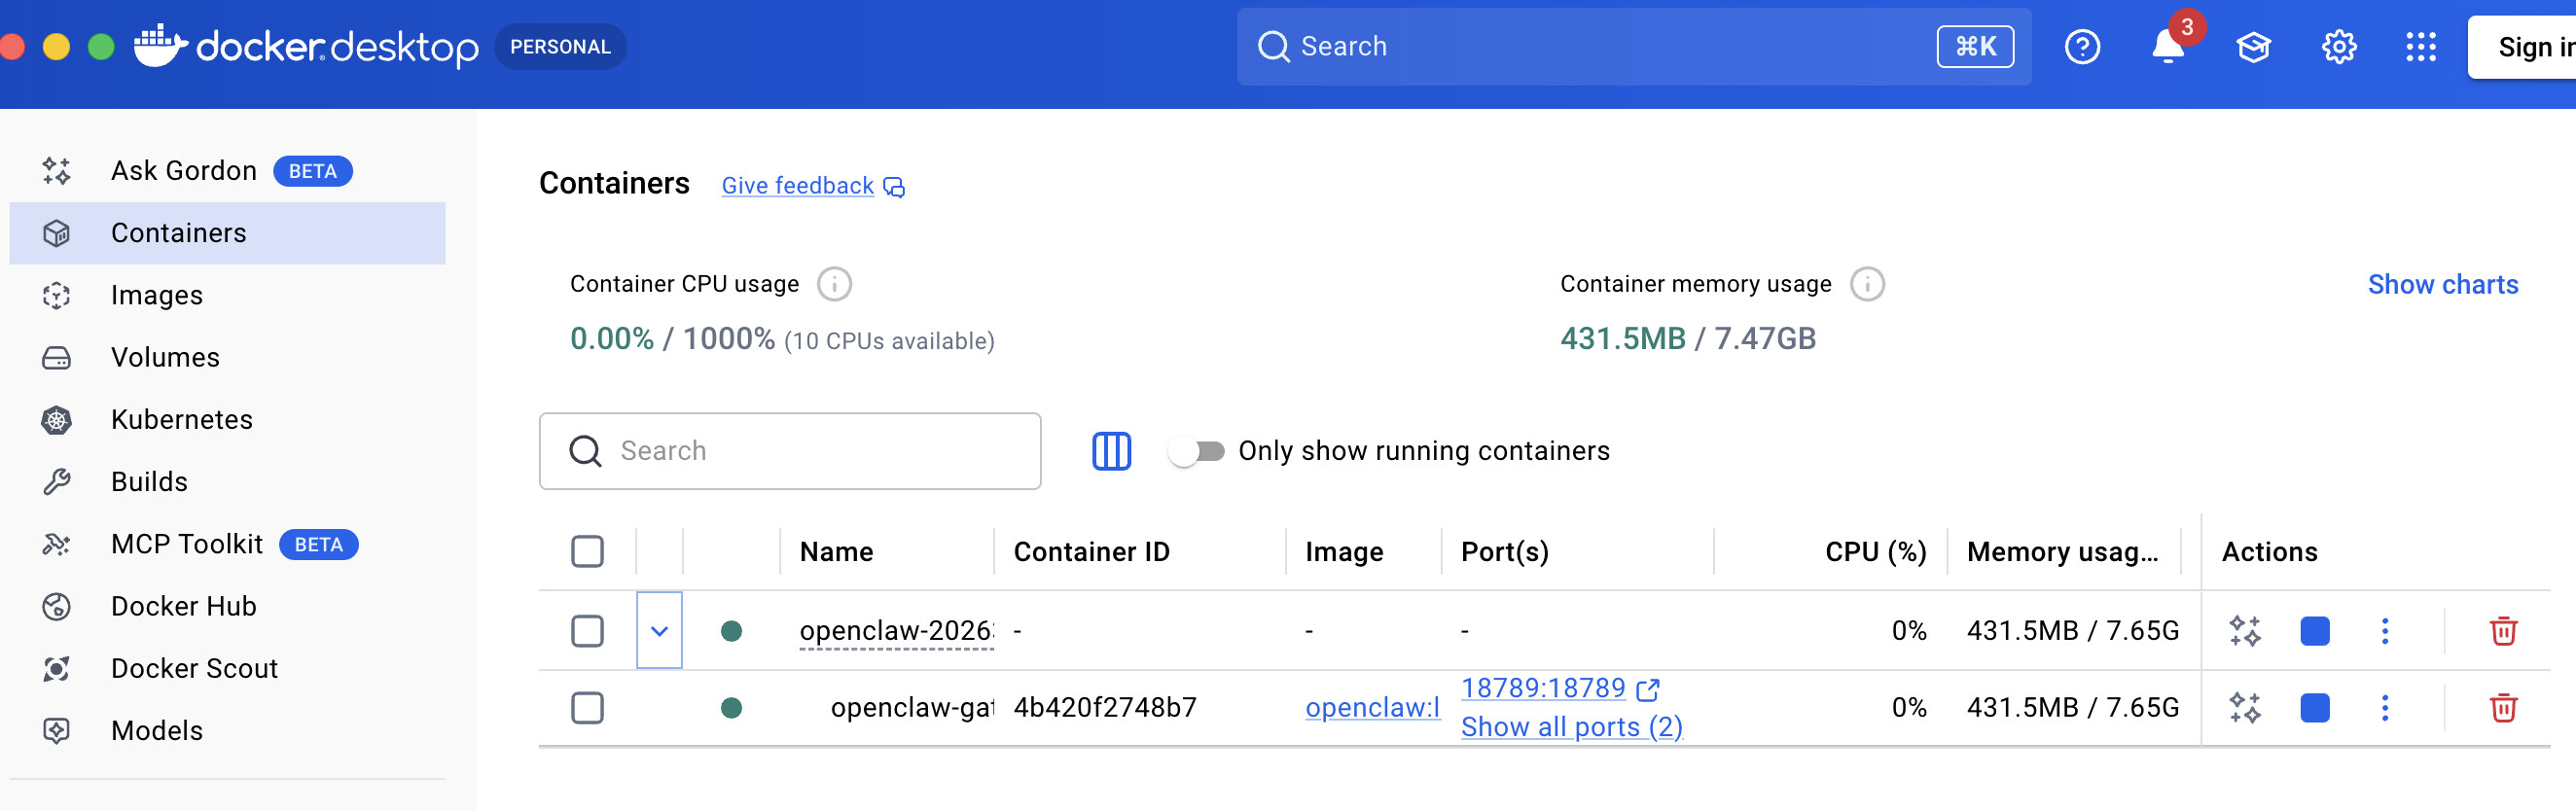Open Docker Scout in the sidebar
Screen dimensions: 2576x811
point(227,668)
